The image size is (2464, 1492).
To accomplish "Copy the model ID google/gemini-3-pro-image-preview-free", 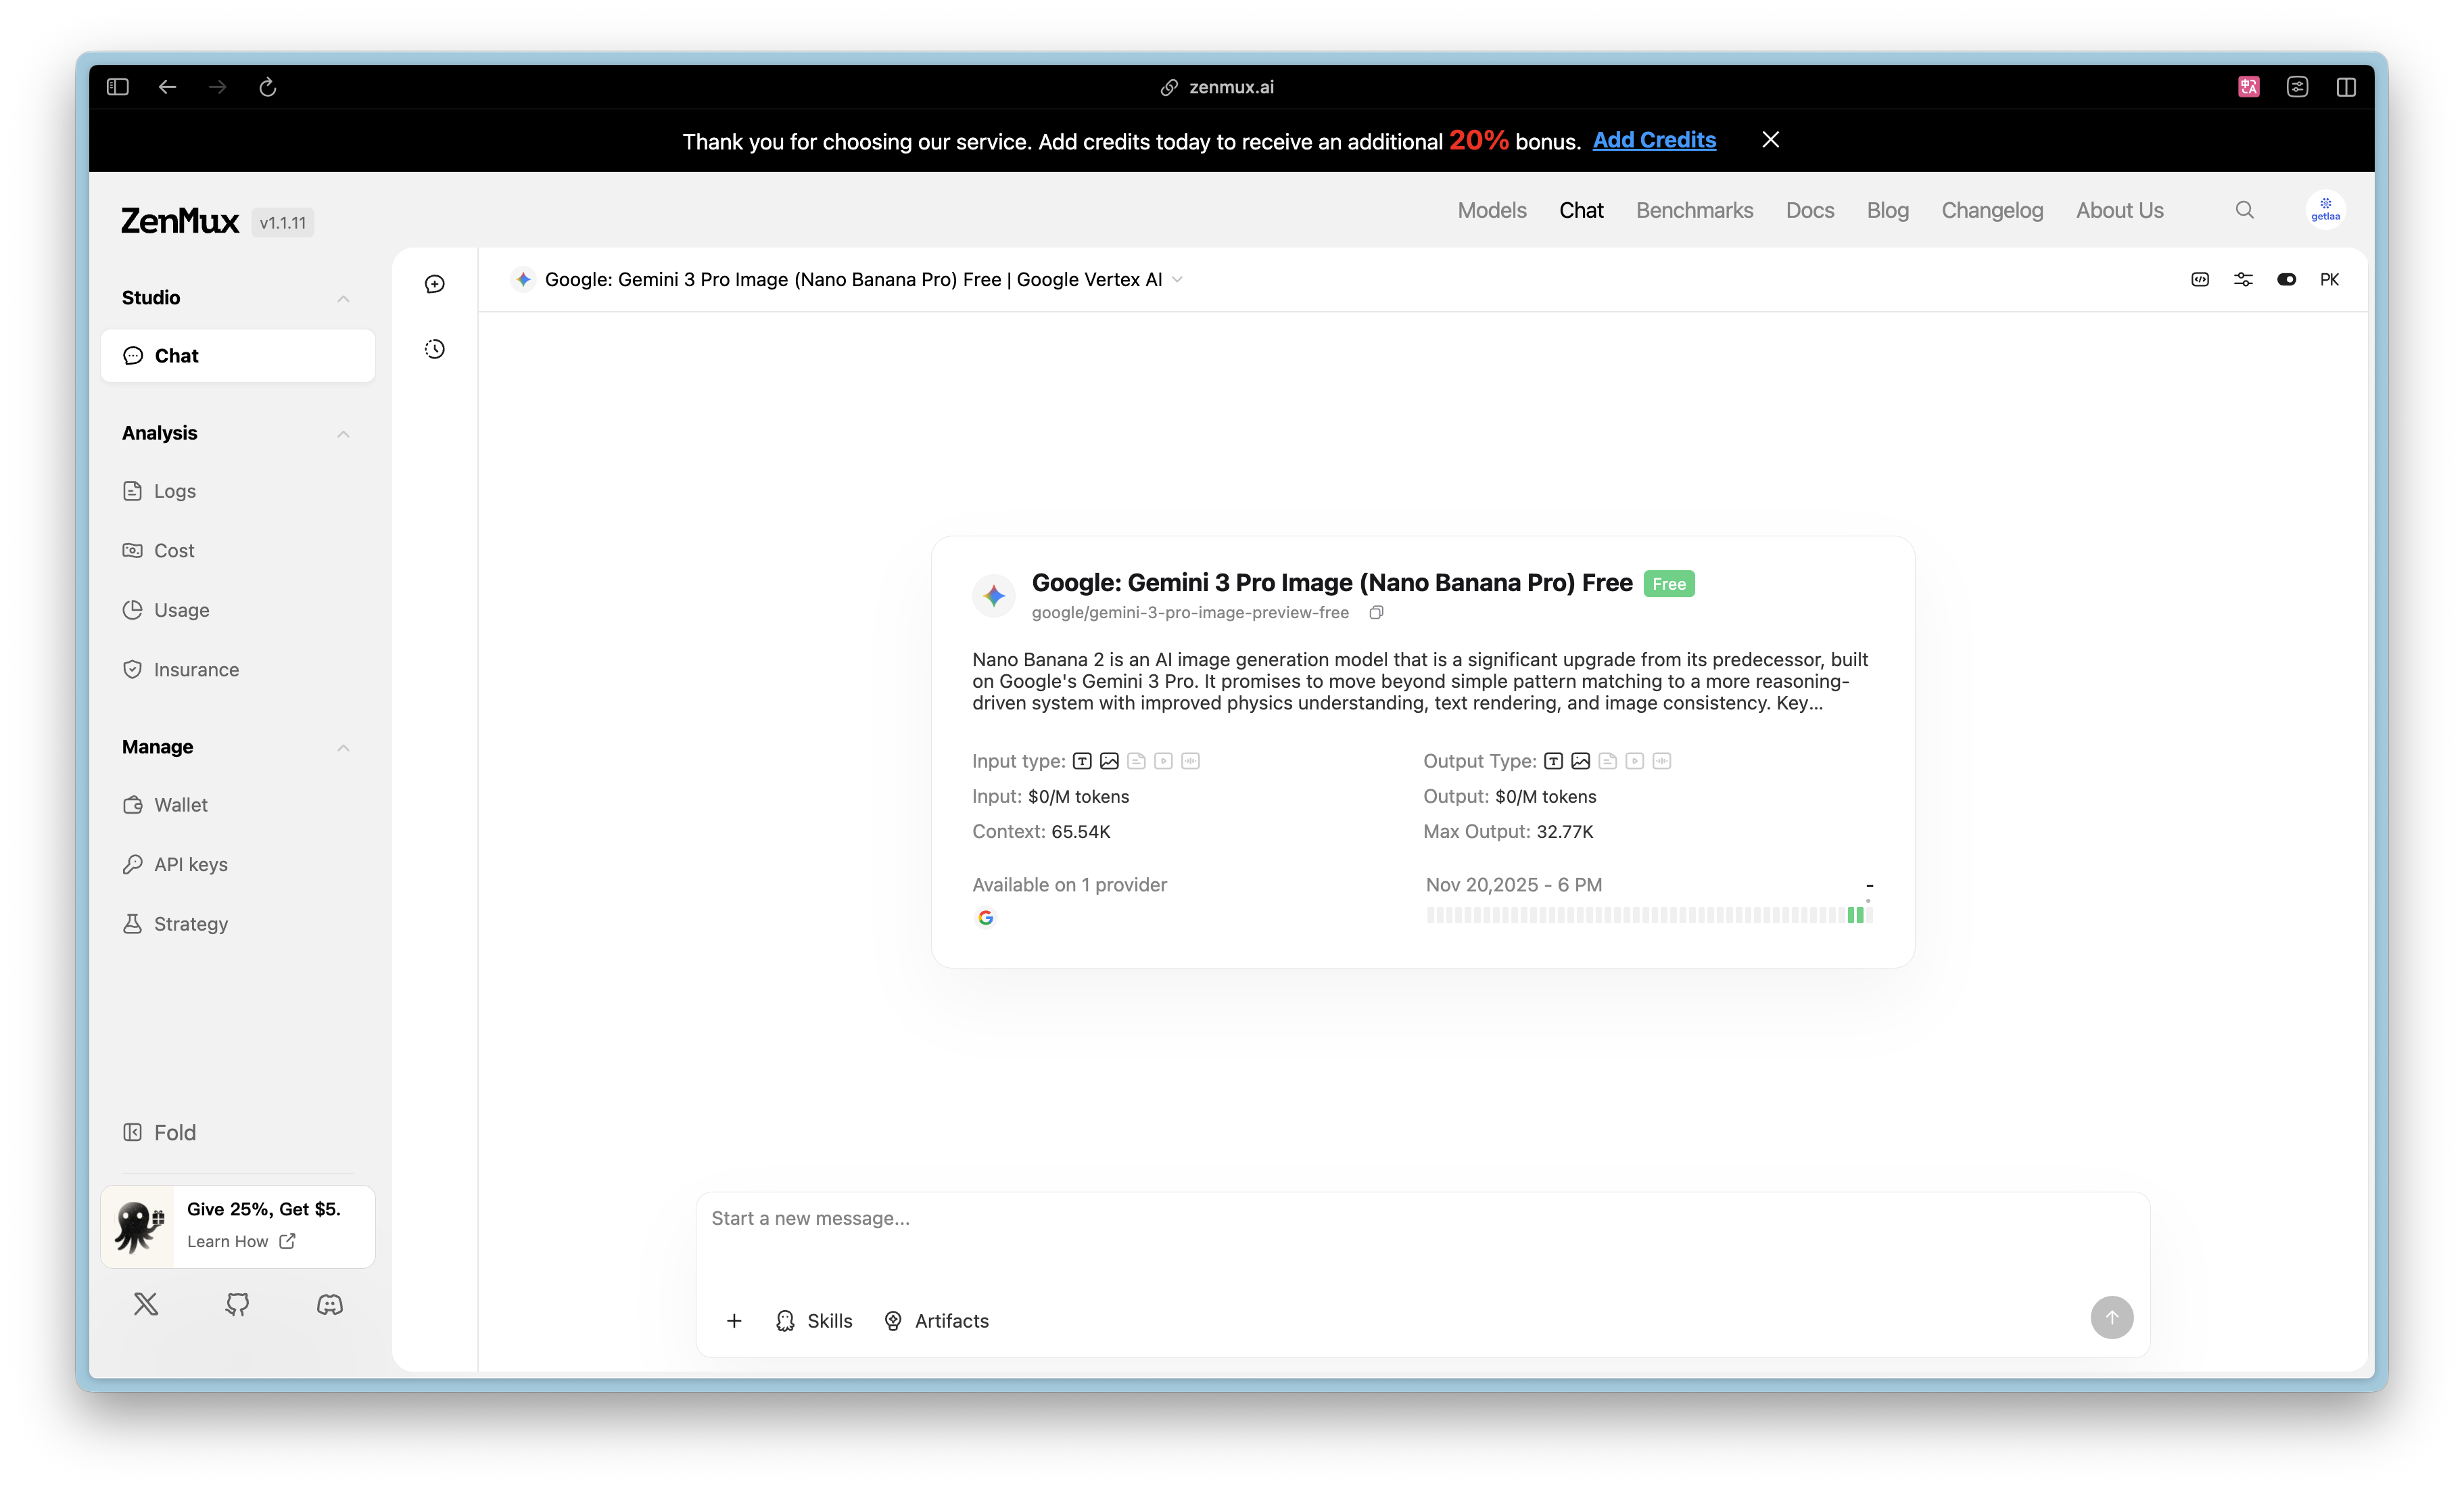I will pos(1377,613).
